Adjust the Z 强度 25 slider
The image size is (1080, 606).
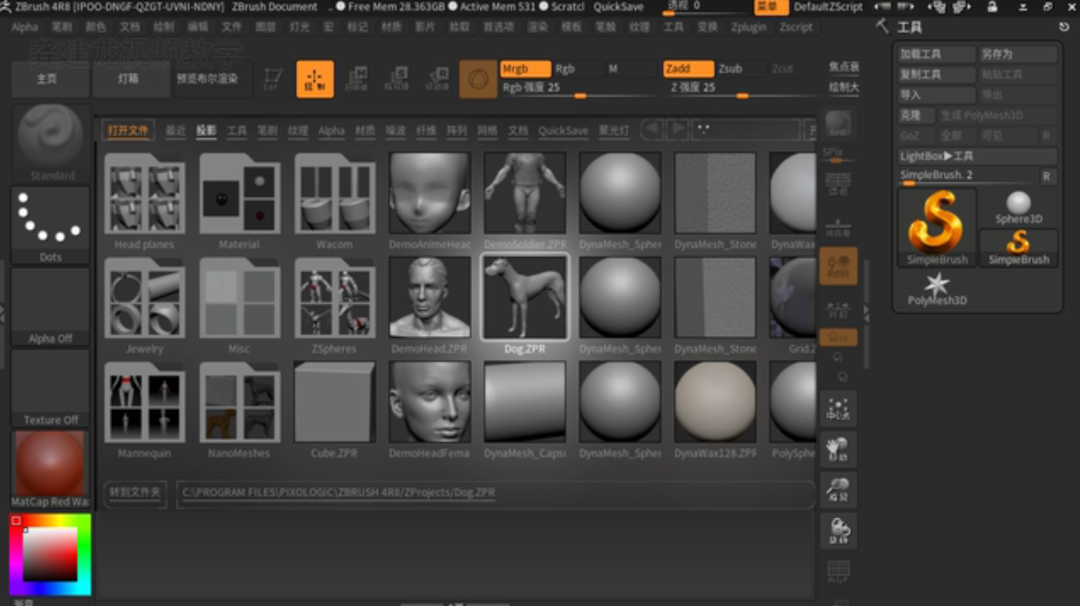click(740, 88)
